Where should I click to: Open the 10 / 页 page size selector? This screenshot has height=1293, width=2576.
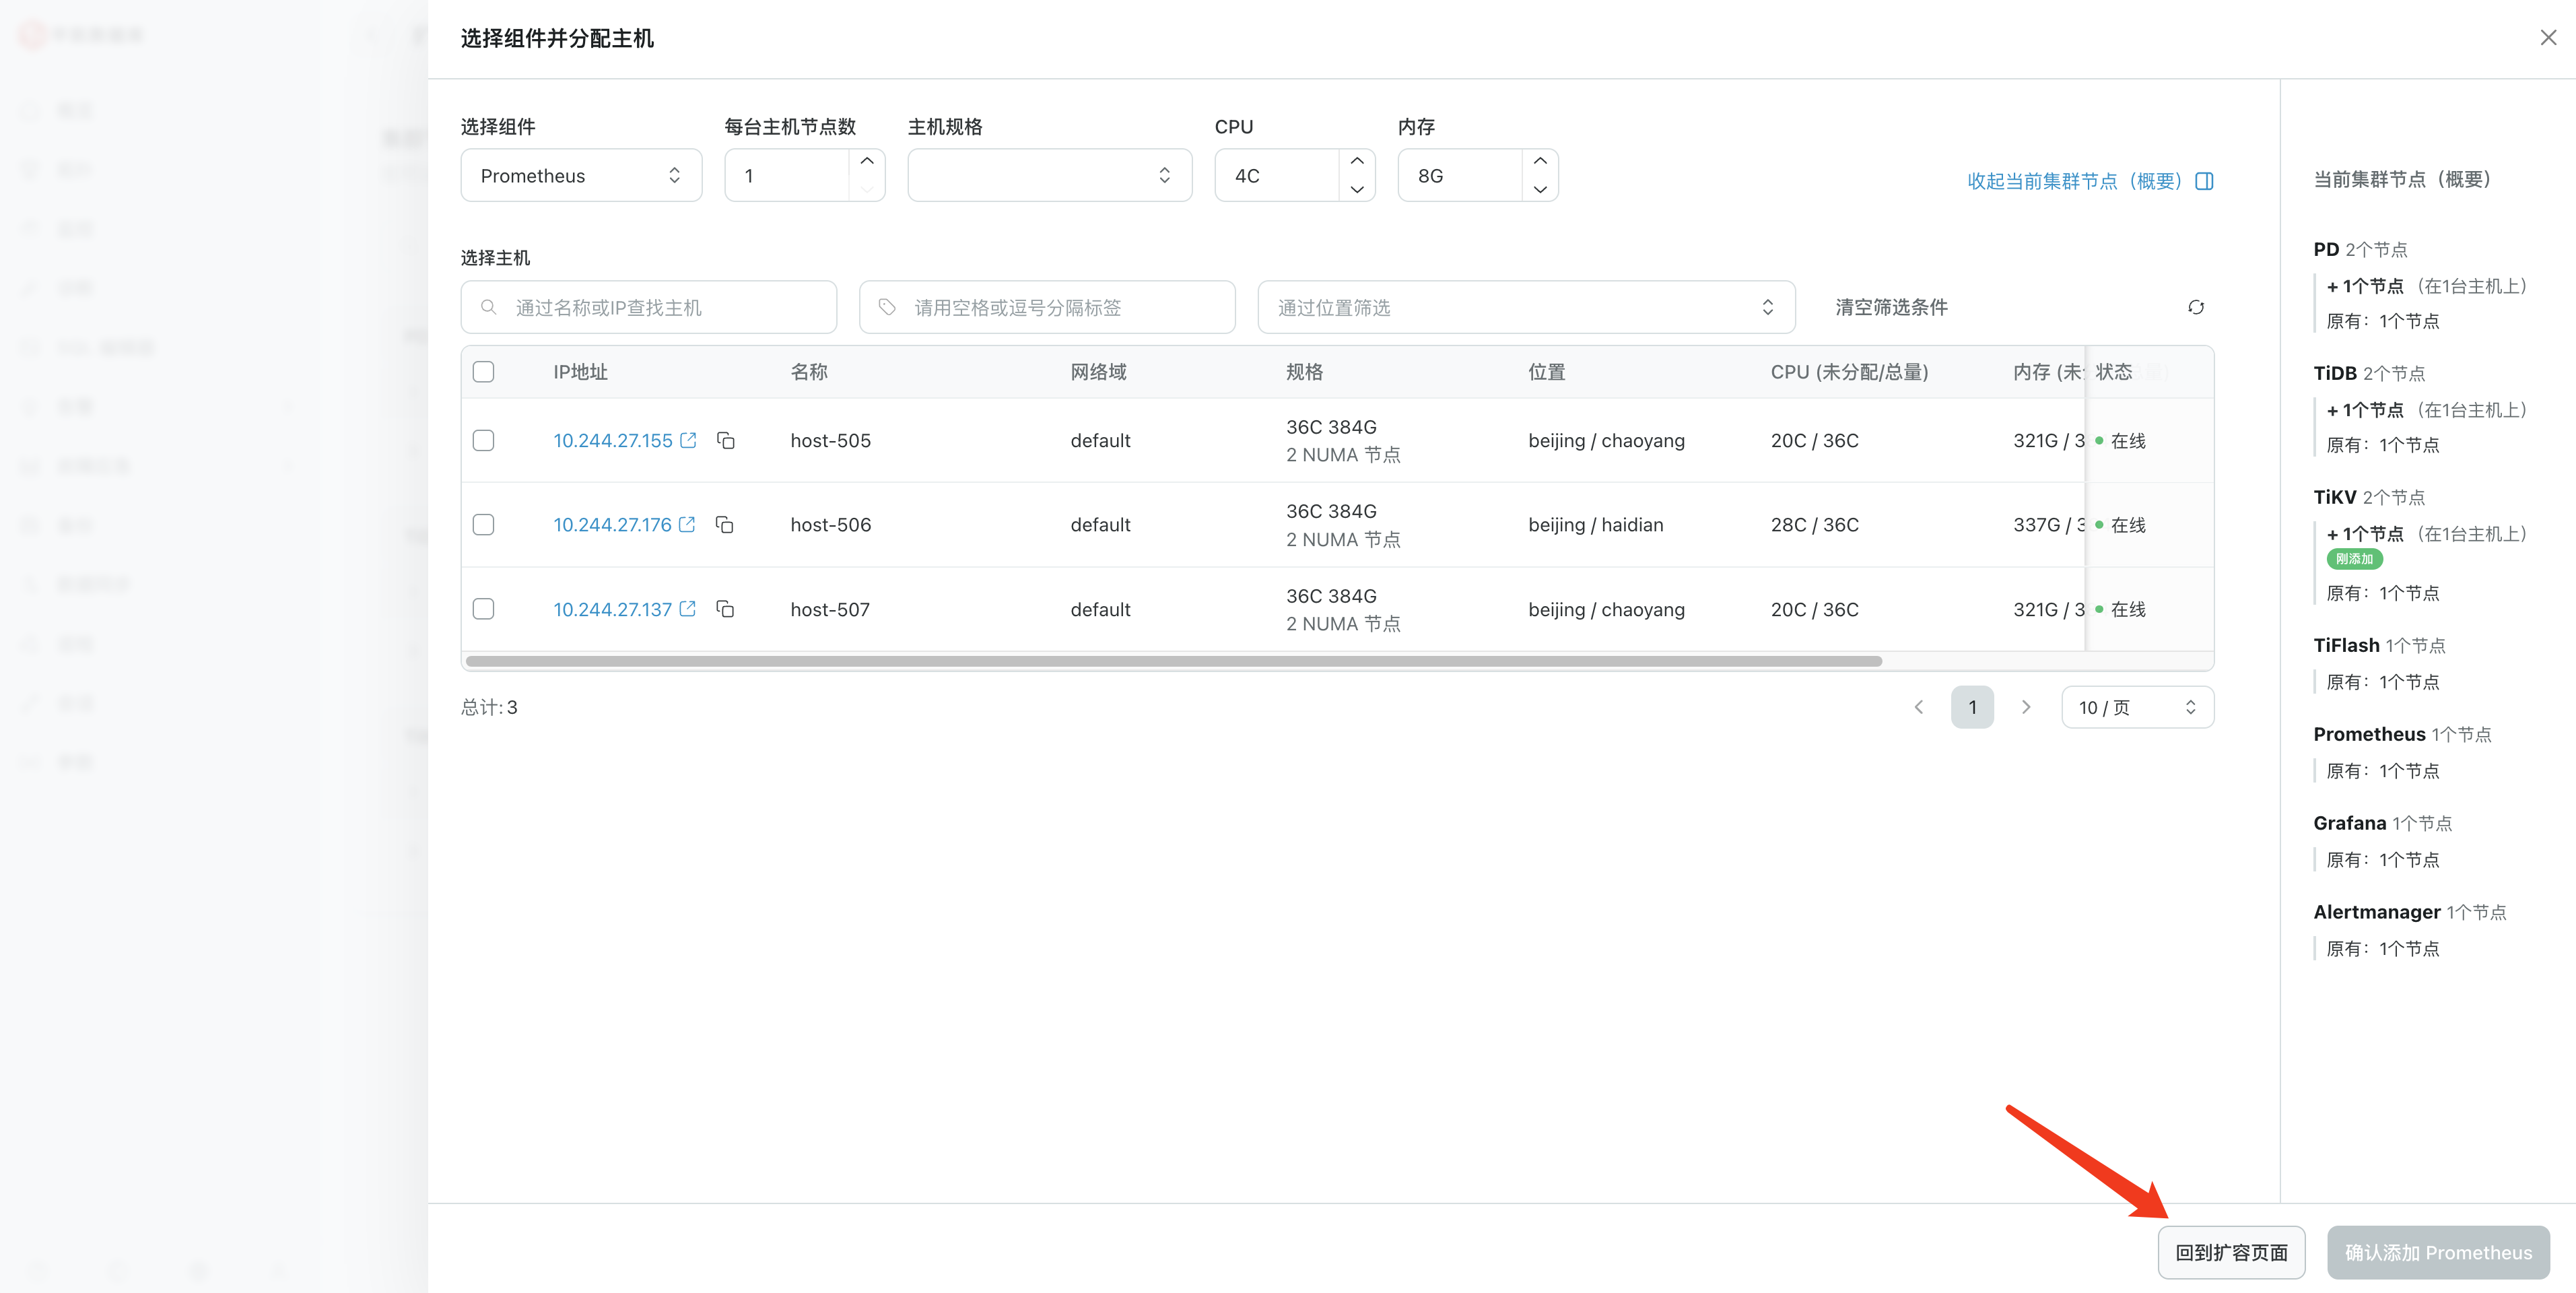tap(2137, 707)
